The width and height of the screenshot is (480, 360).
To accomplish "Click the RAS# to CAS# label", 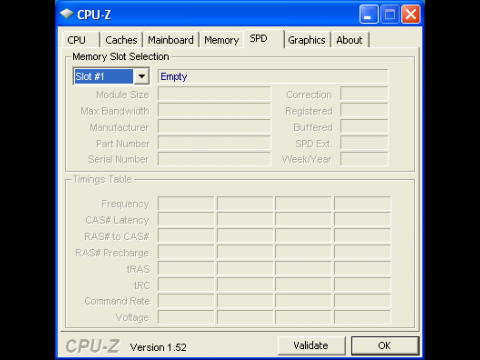I will pyautogui.click(x=117, y=236).
